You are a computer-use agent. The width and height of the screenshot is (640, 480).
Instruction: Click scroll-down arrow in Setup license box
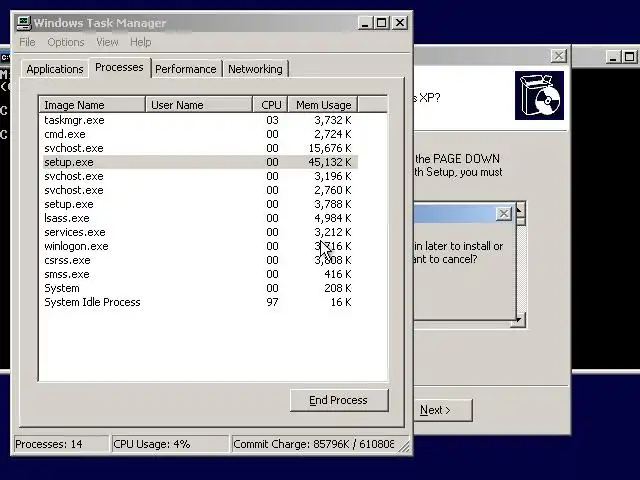coord(520,320)
